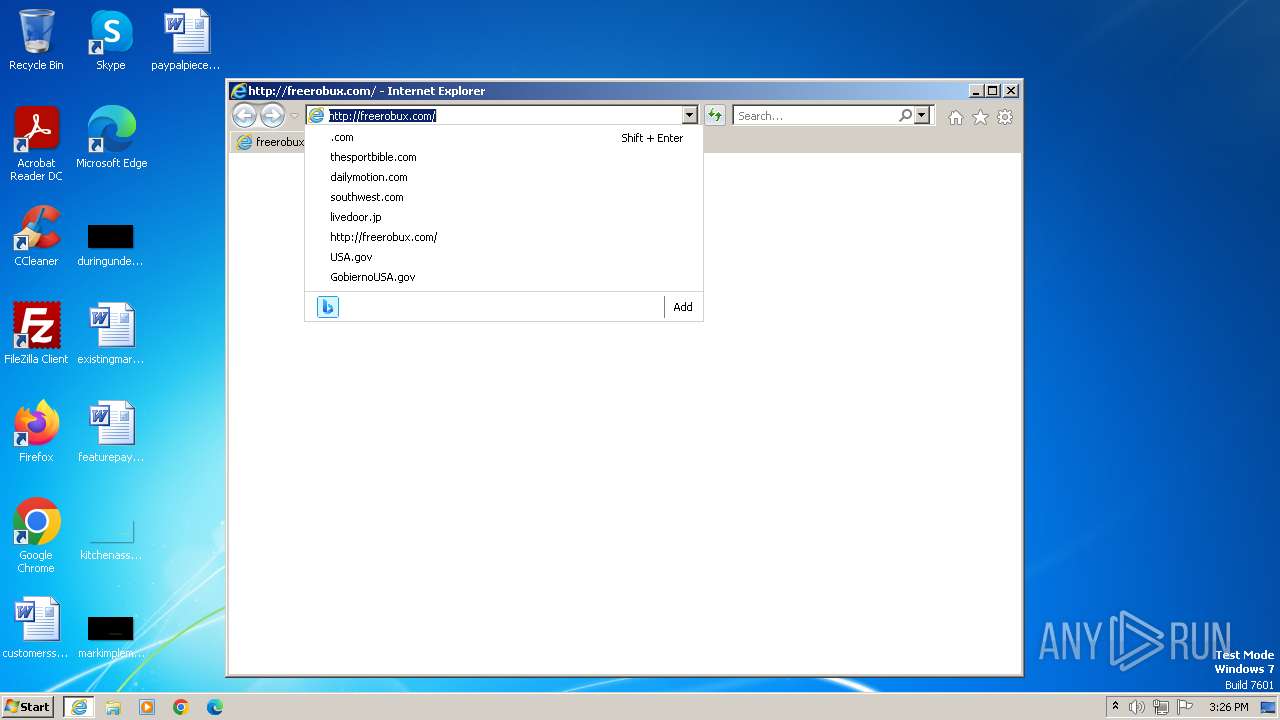Open the customerss Word document icon
The width and height of the screenshot is (1280, 720).
coord(36,628)
